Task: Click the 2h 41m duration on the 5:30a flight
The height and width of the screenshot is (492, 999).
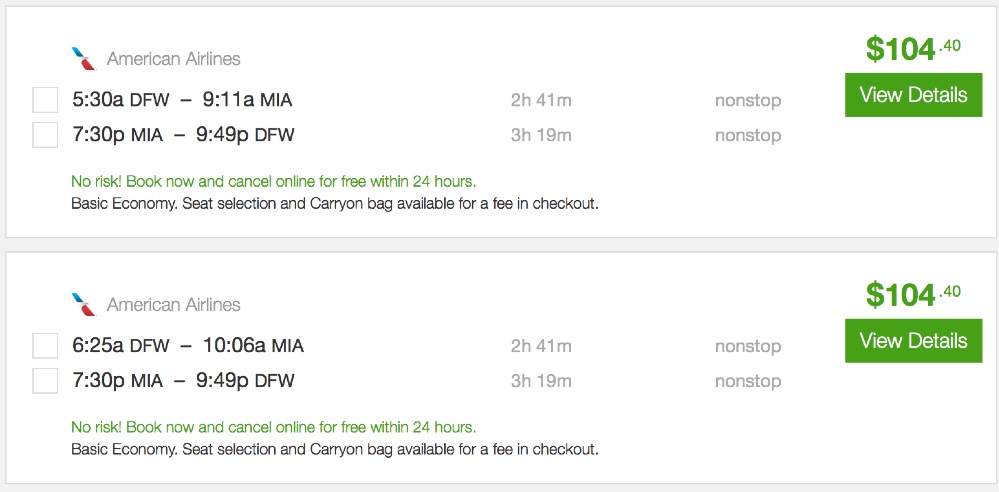Action: coord(541,100)
